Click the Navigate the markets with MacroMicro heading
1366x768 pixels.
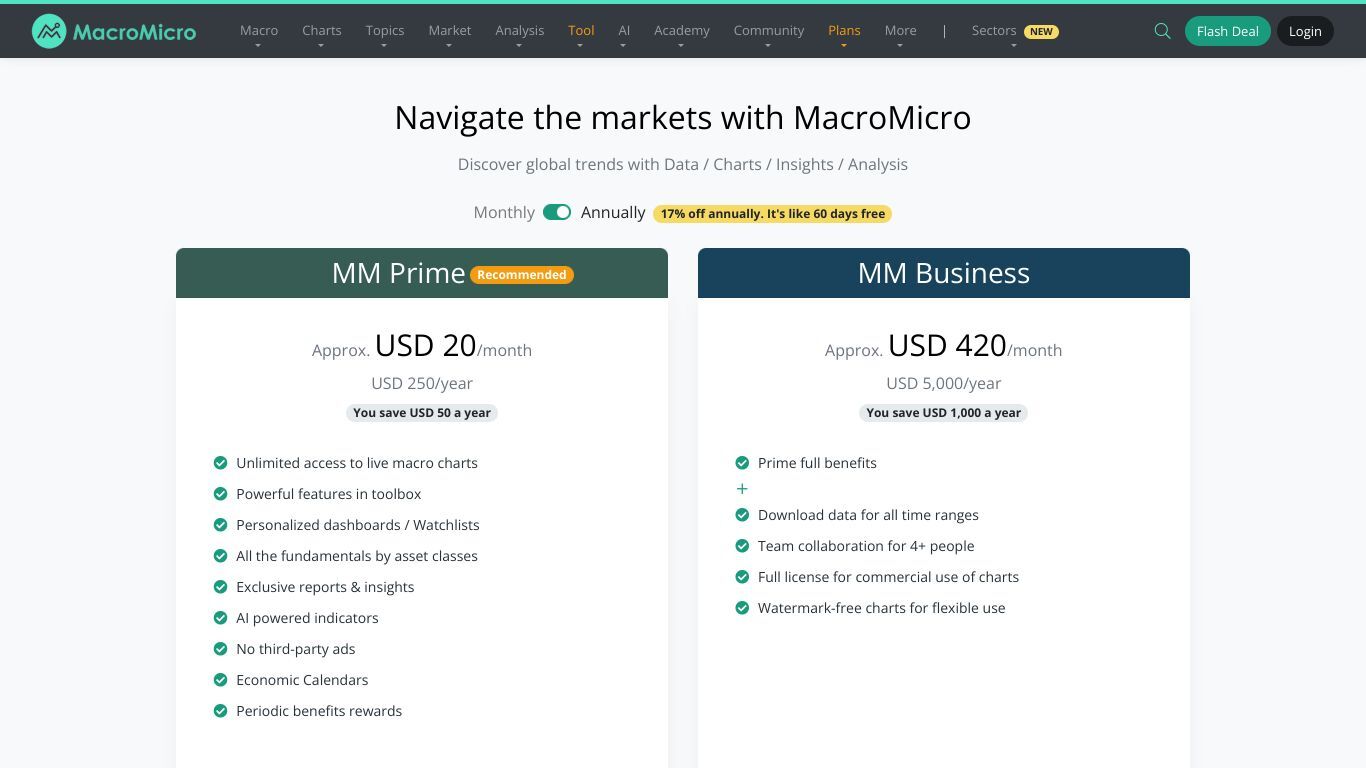click(683, 118)
